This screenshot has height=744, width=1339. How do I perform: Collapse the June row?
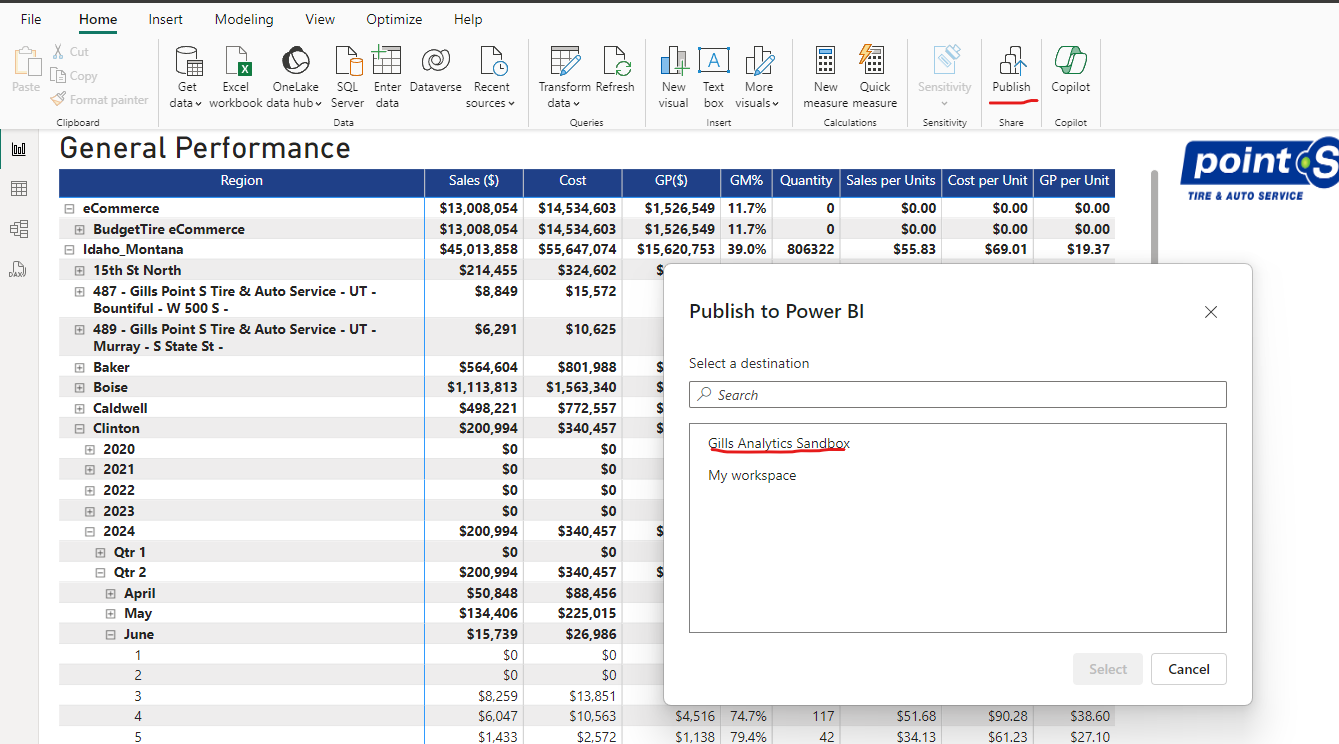pos(111,635)
